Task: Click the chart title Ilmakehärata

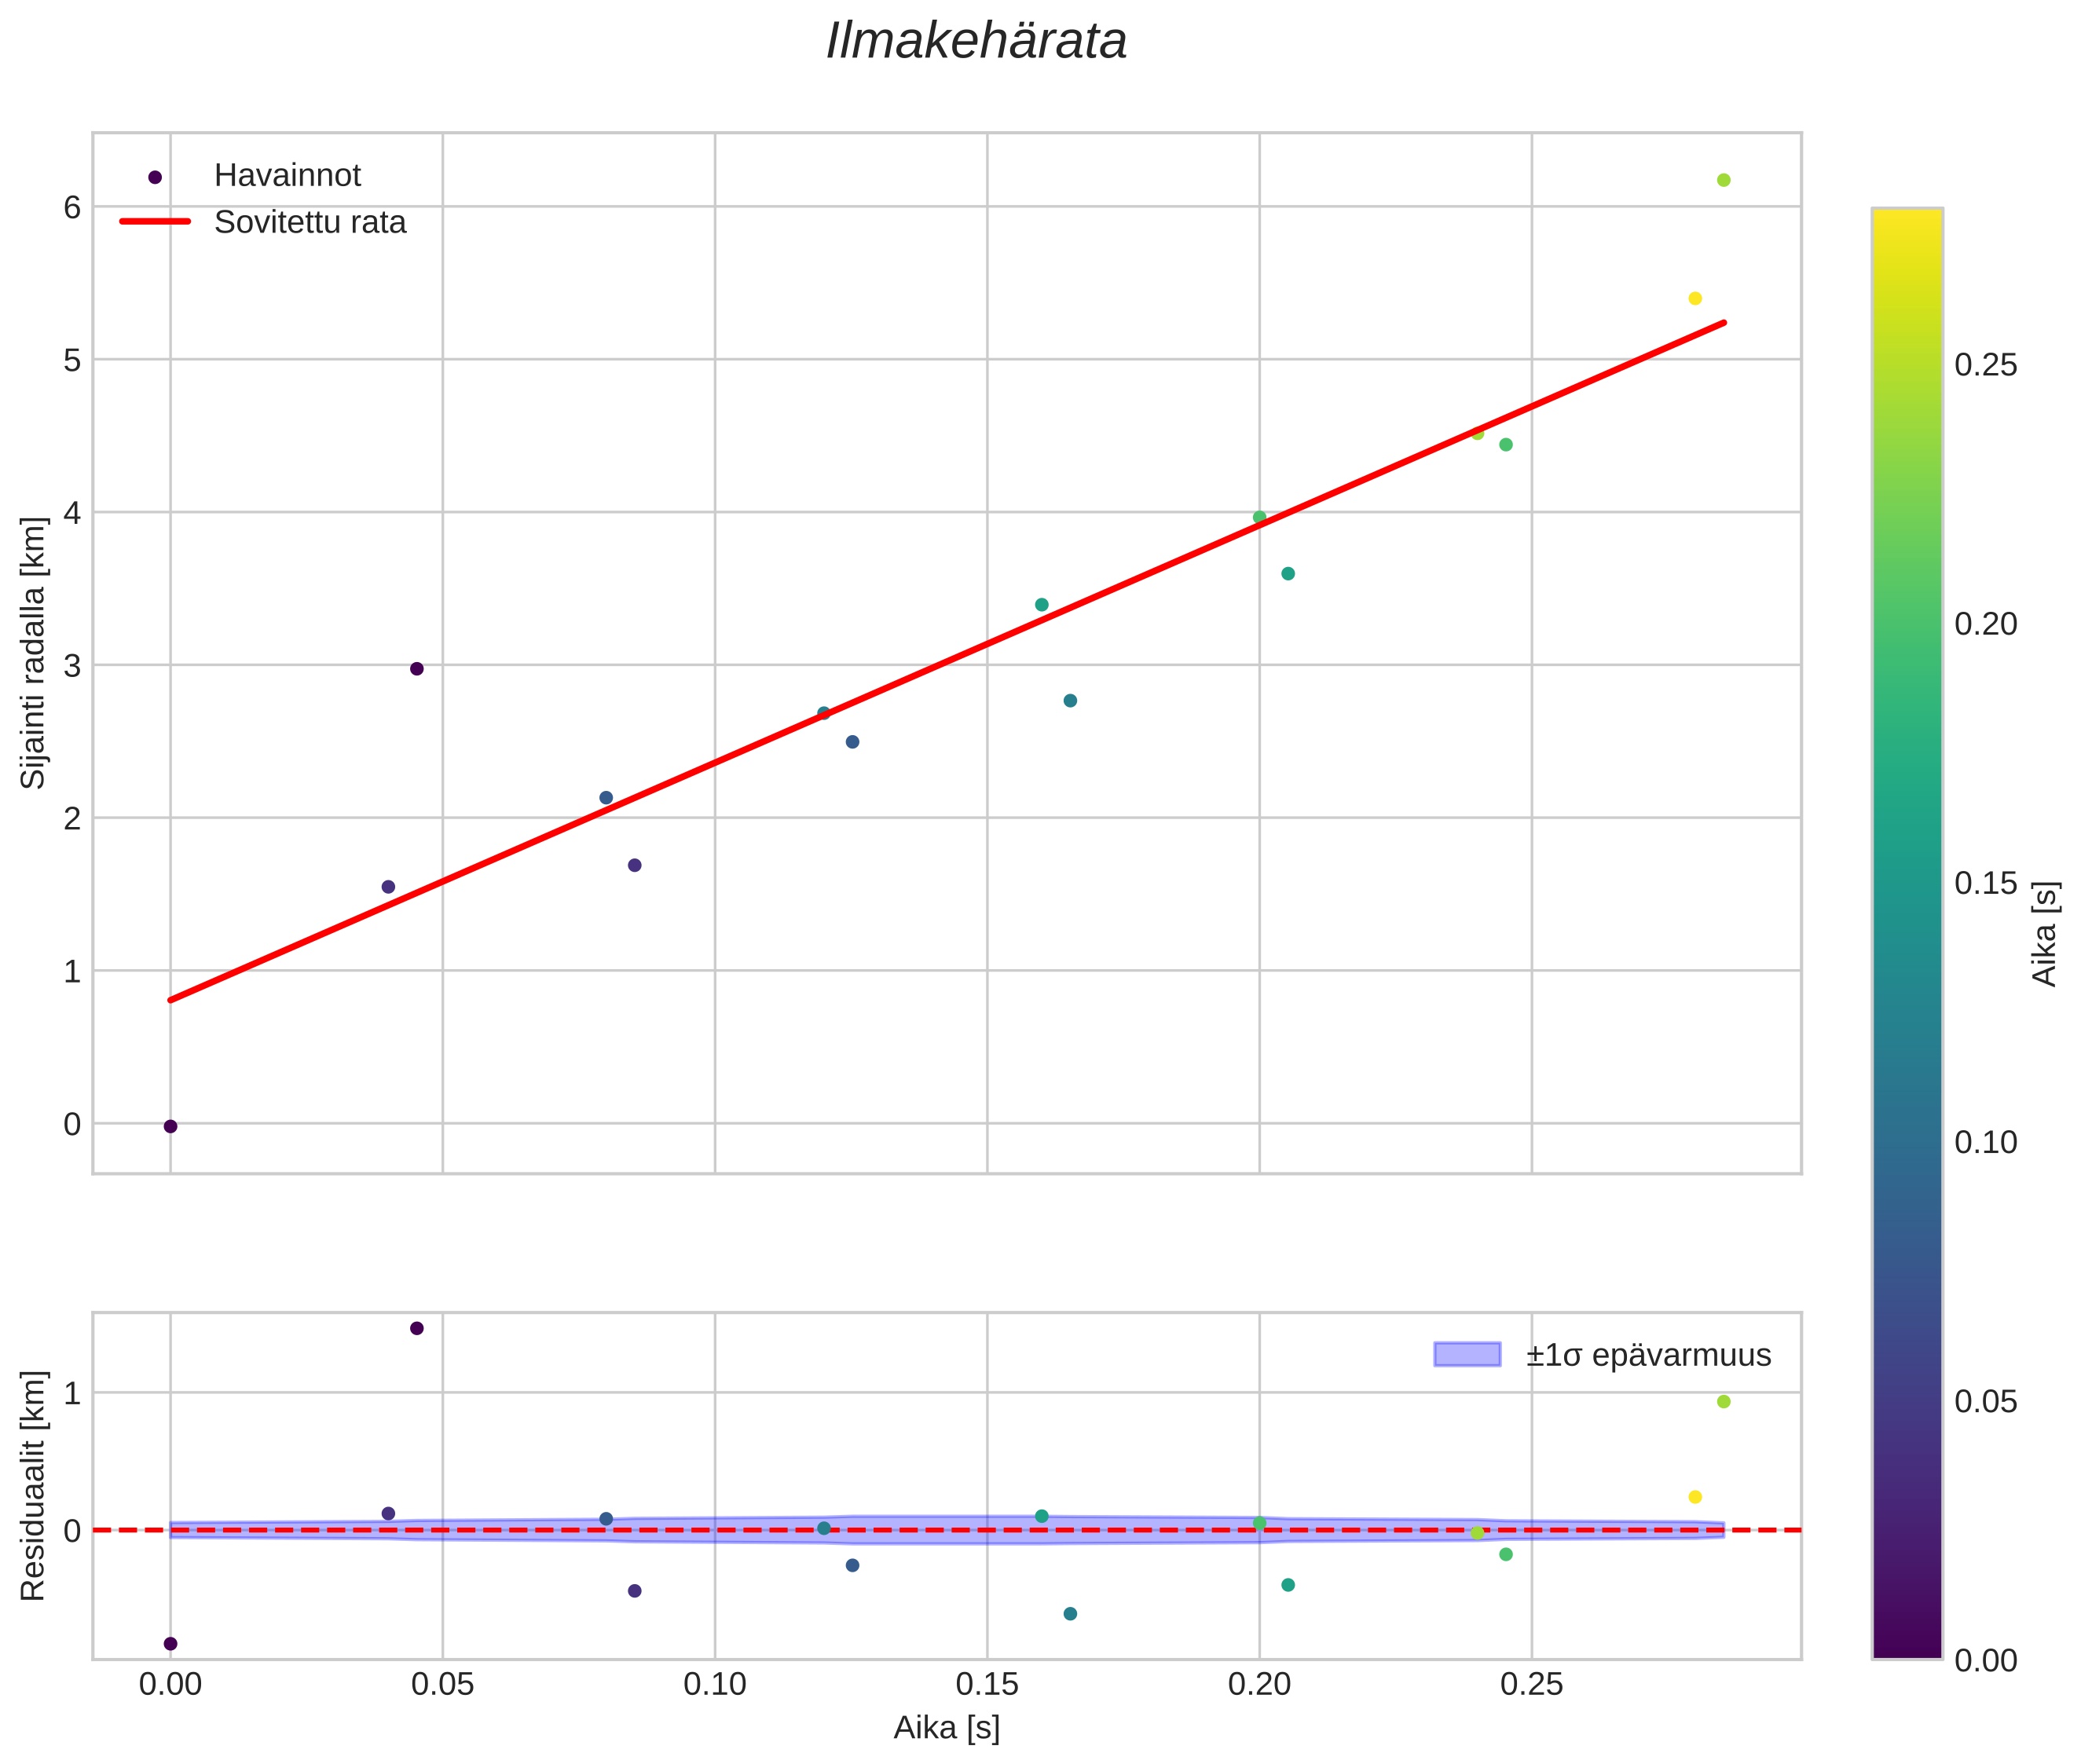Action: tap(976, 42)
